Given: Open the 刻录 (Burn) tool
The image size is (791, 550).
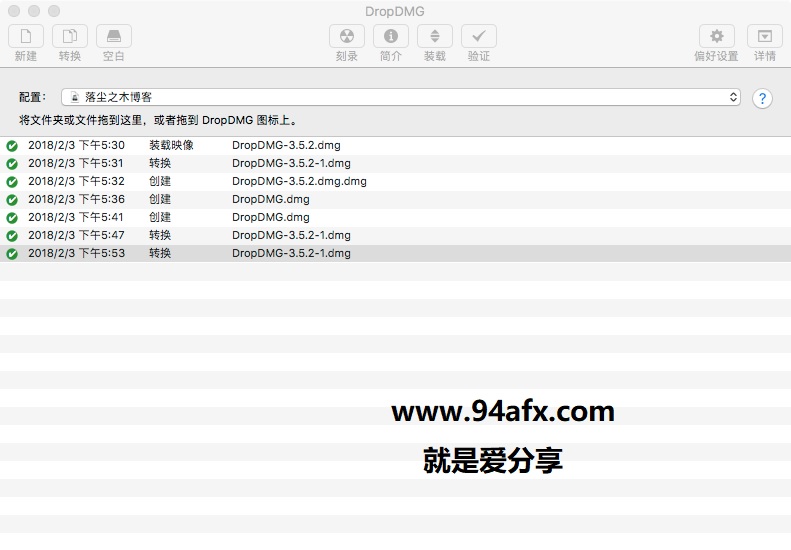Looking at the screenshot, I should click(x=347, y=36).
